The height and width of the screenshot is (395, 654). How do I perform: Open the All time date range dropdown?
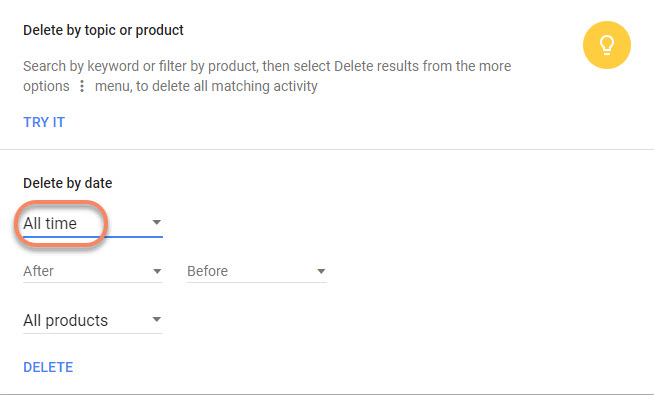pyautogui.click(x=93, y=224)
